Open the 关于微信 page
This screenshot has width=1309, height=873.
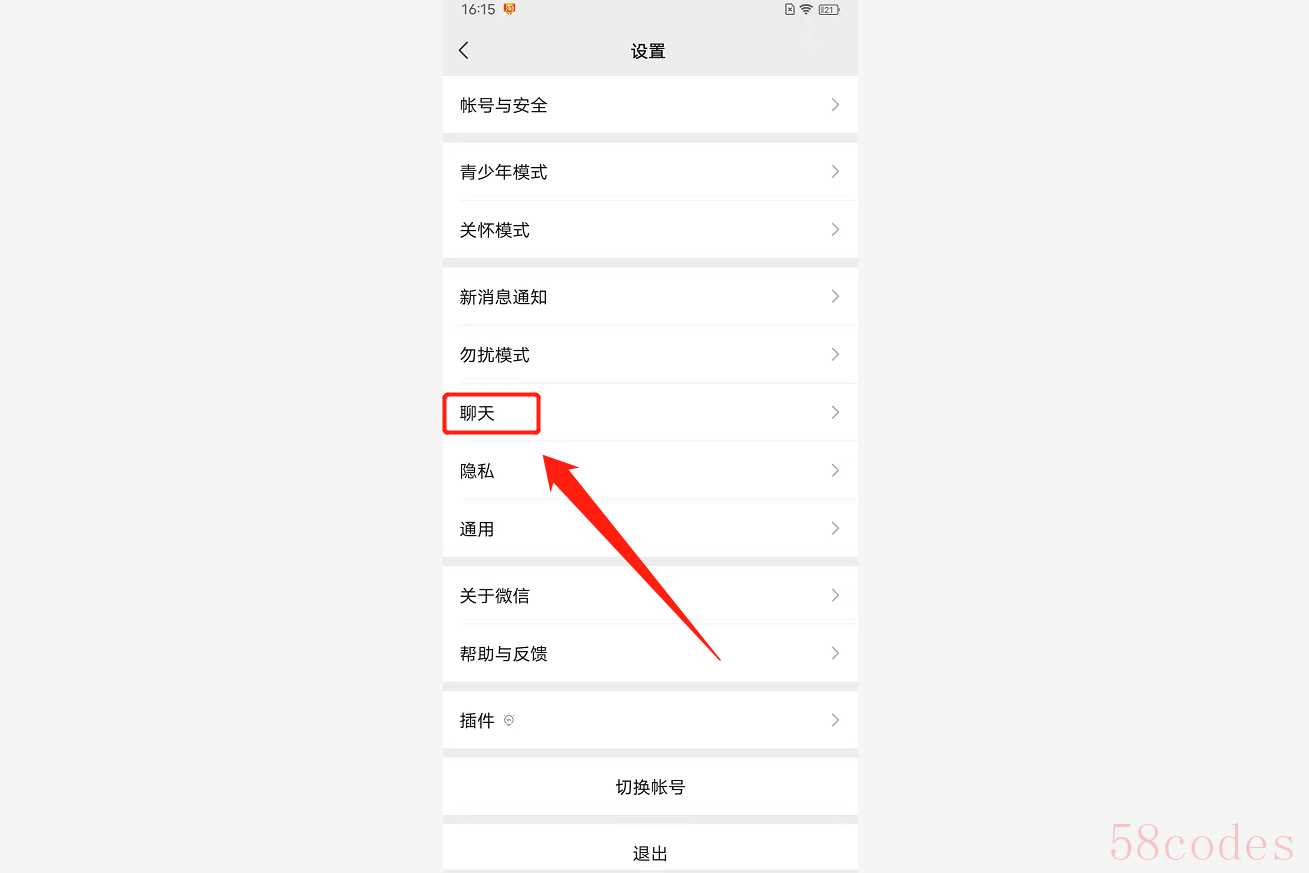[x=650, y=595]
